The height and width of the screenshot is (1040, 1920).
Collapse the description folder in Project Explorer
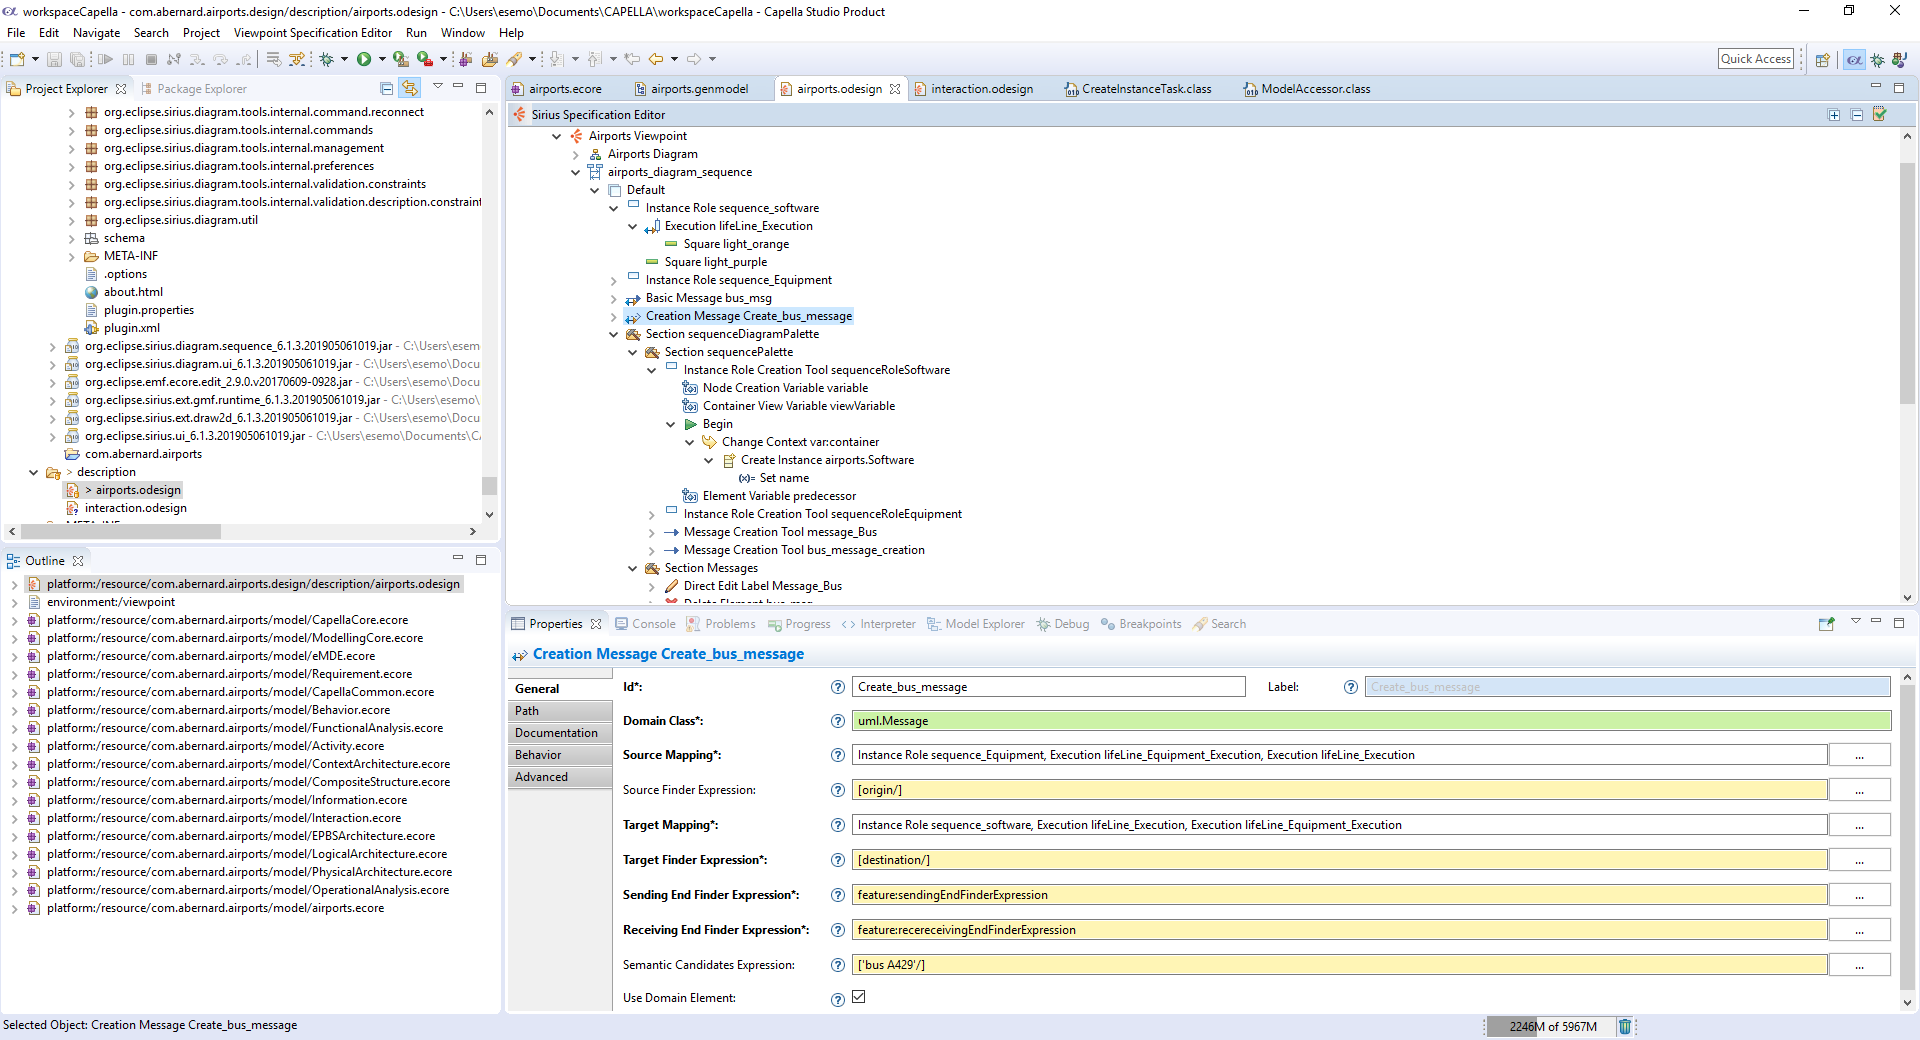tap(34, 472)
